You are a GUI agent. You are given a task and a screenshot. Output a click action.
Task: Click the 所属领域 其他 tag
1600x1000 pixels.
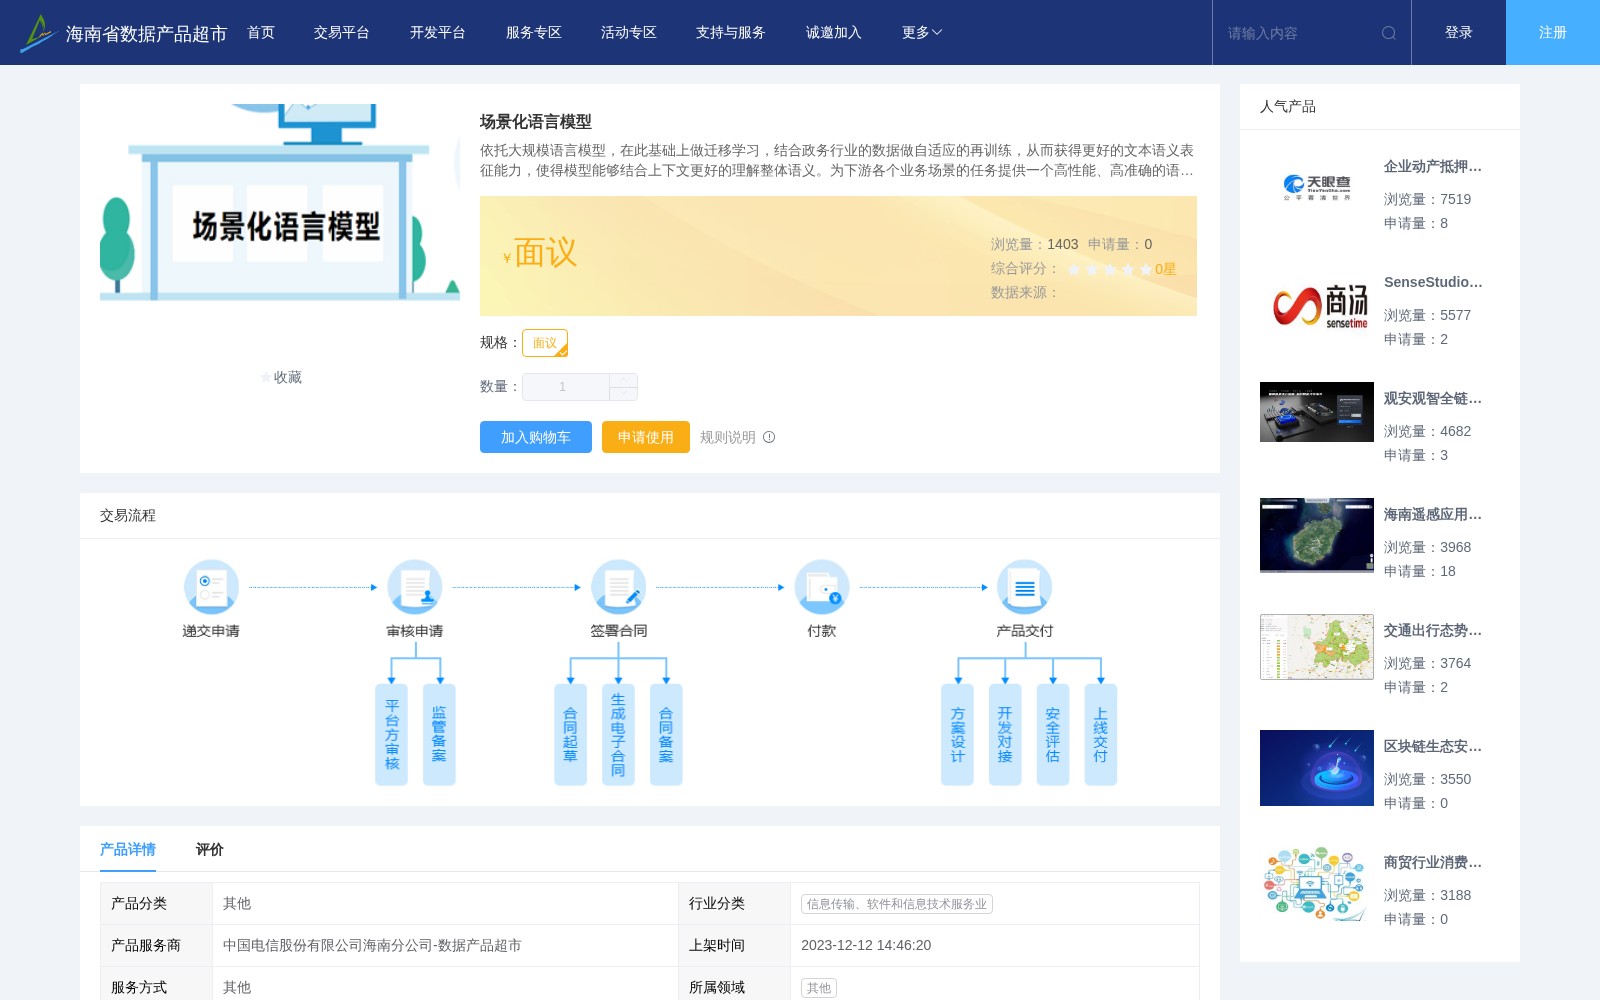pyautogui.click(x=819, y=988)
